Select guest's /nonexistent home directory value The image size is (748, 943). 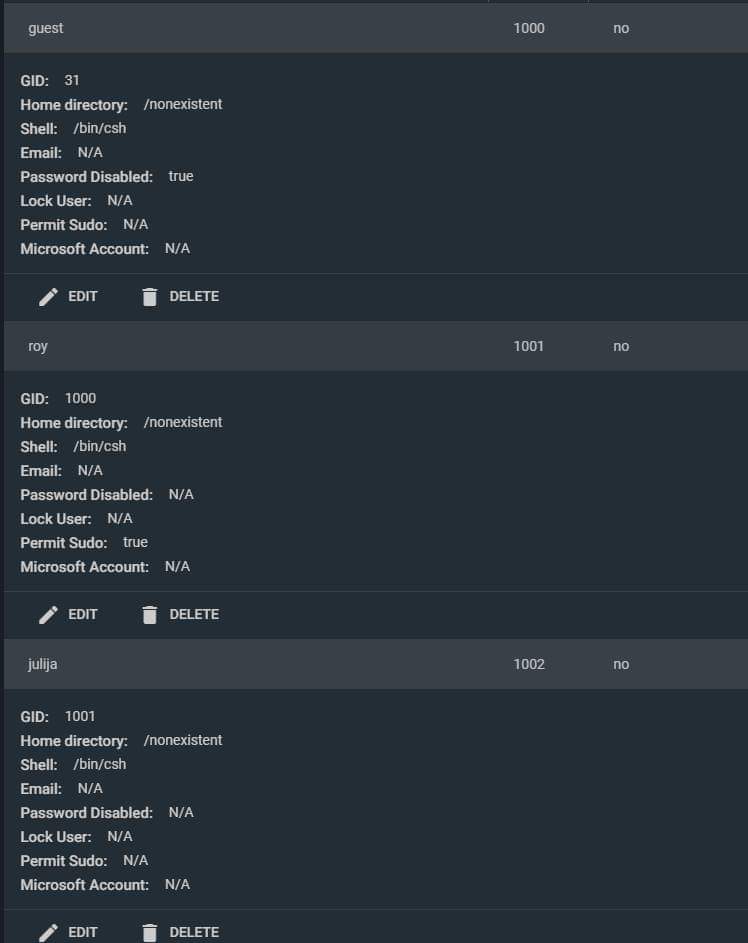pyautogui.click(x=183, y=104)
